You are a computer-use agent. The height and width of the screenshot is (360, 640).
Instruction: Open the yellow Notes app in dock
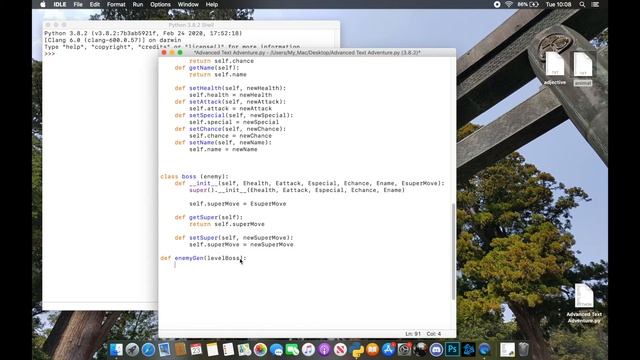[x=212, y=349]
